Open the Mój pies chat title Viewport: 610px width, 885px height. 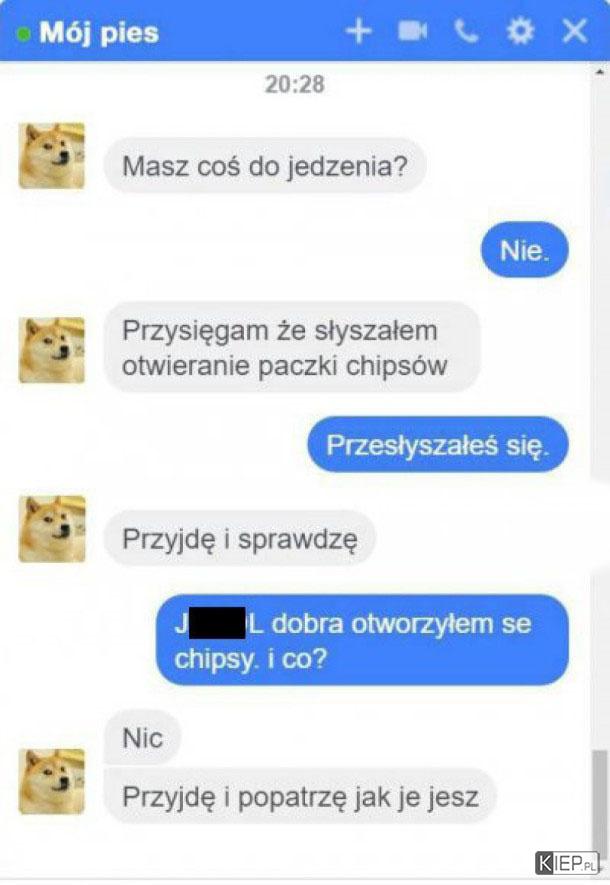click(x=99, y=32)
